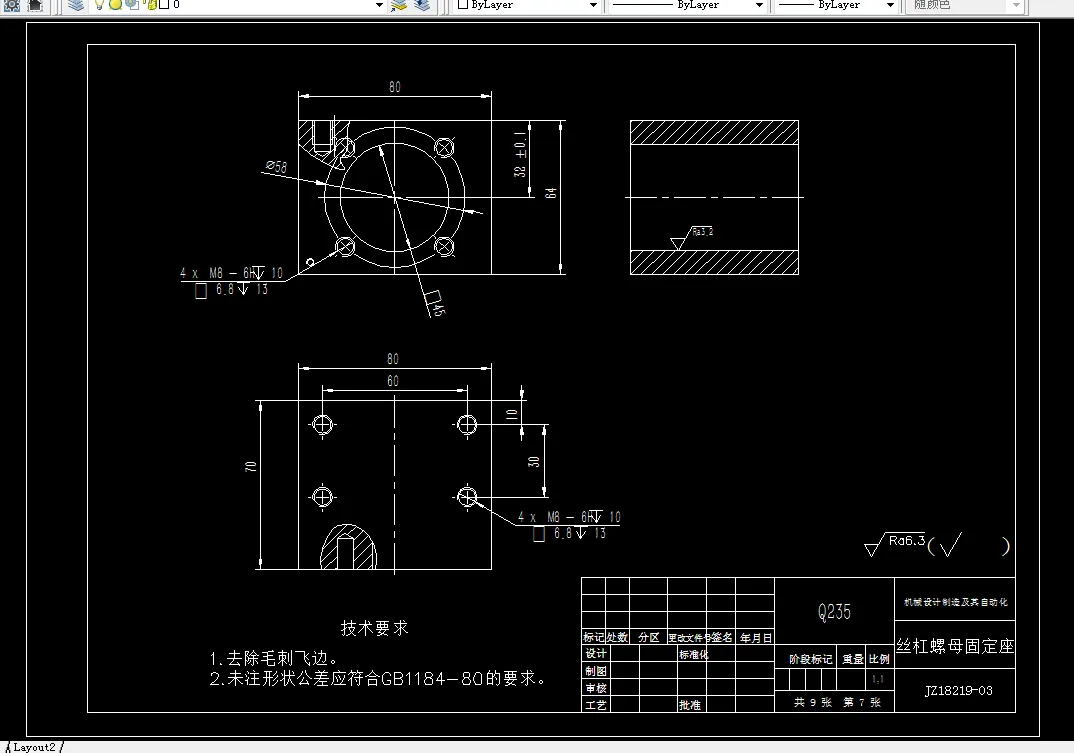This screenshot has height=753, width=1074.
Task: Select the note mentioning GB1184-80
Action: [x=378, y=678]
